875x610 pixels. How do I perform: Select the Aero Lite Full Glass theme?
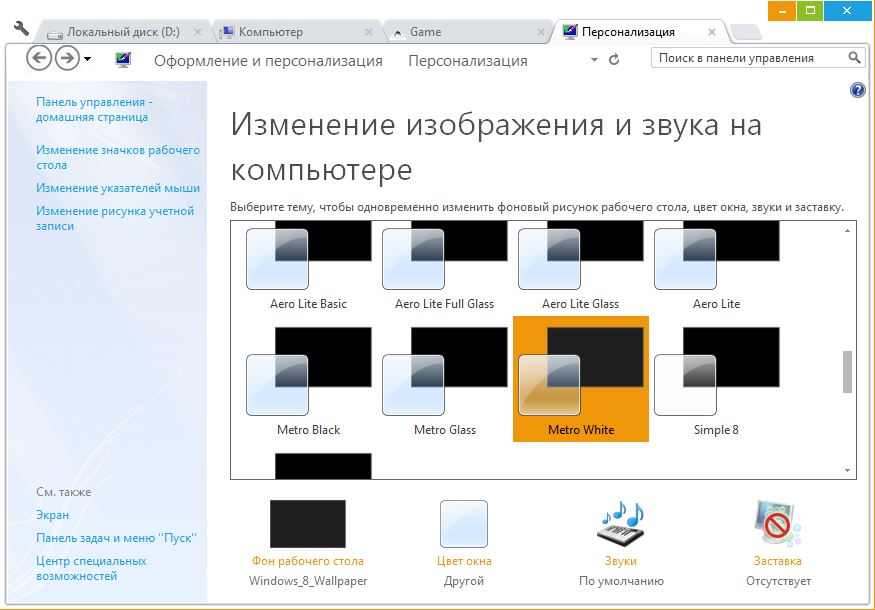pos(445,267)
